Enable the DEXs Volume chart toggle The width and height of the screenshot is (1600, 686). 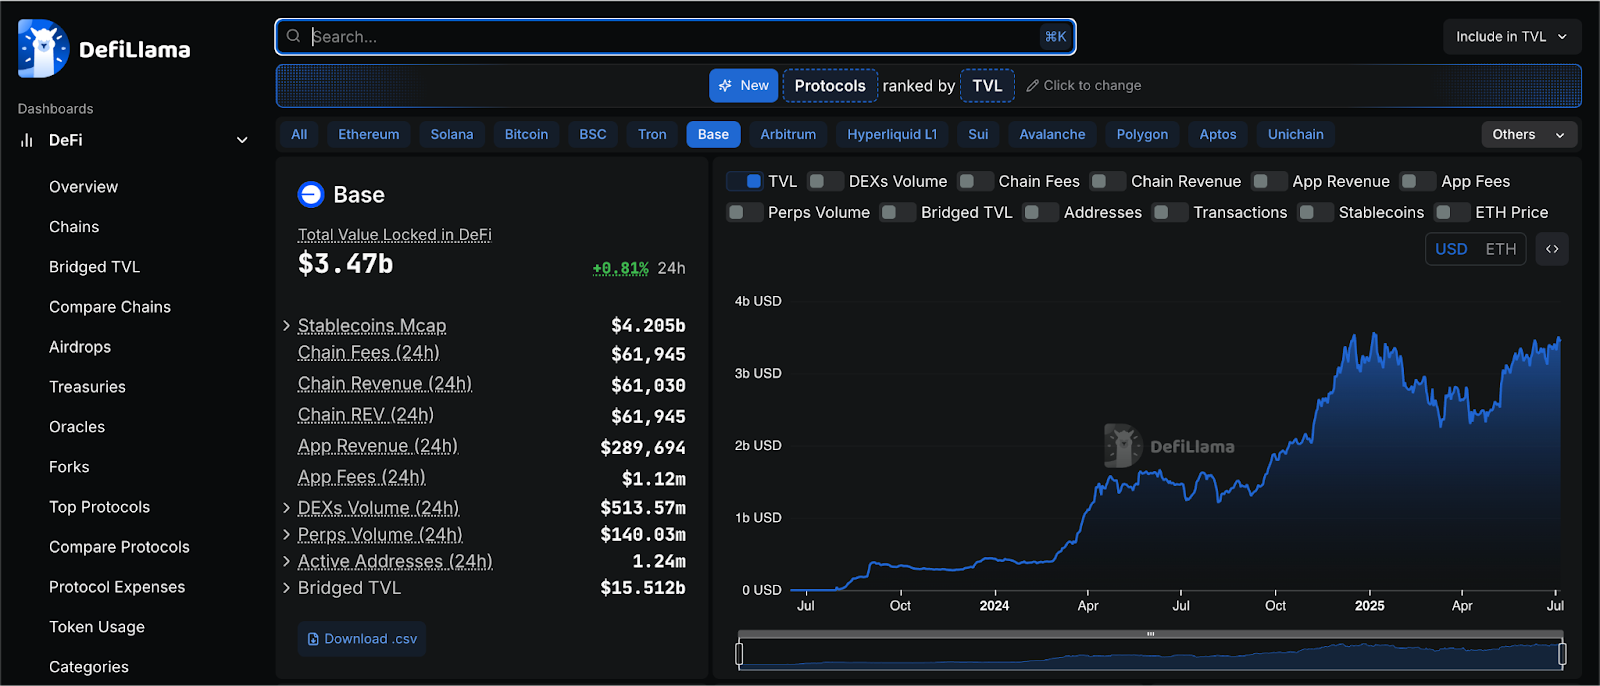pyautogui.click(x=825, y=181)
